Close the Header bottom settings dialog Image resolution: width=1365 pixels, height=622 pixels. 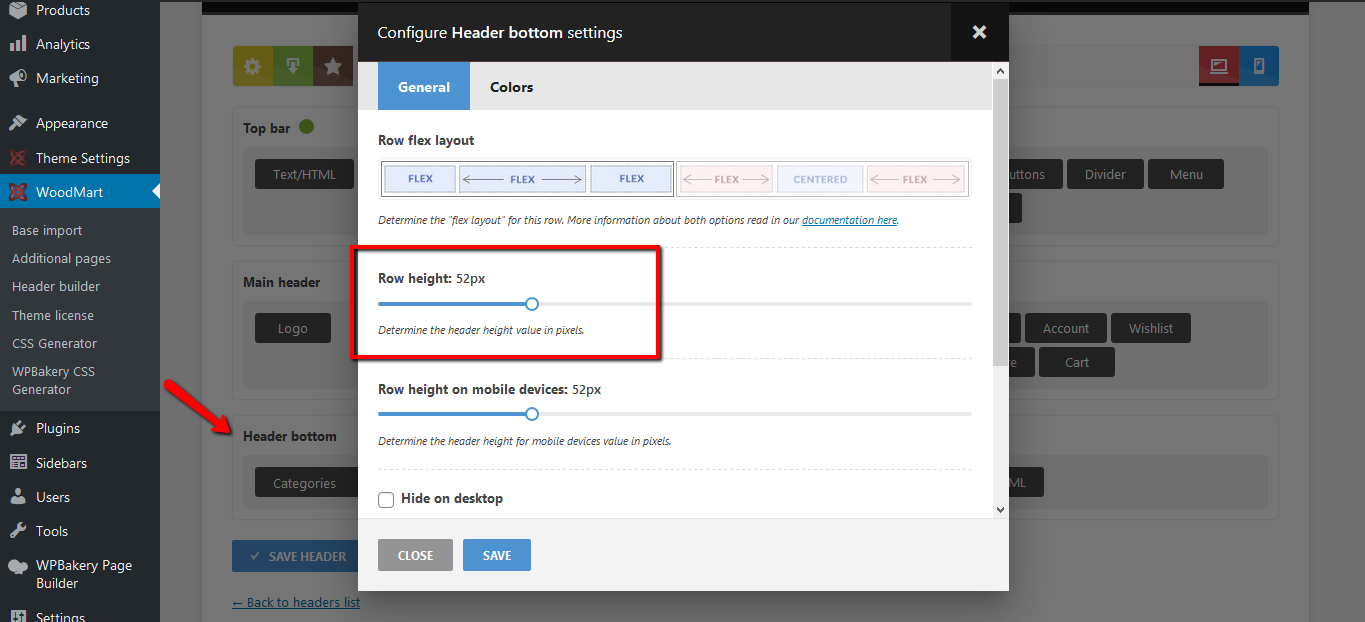click(980, 32)
